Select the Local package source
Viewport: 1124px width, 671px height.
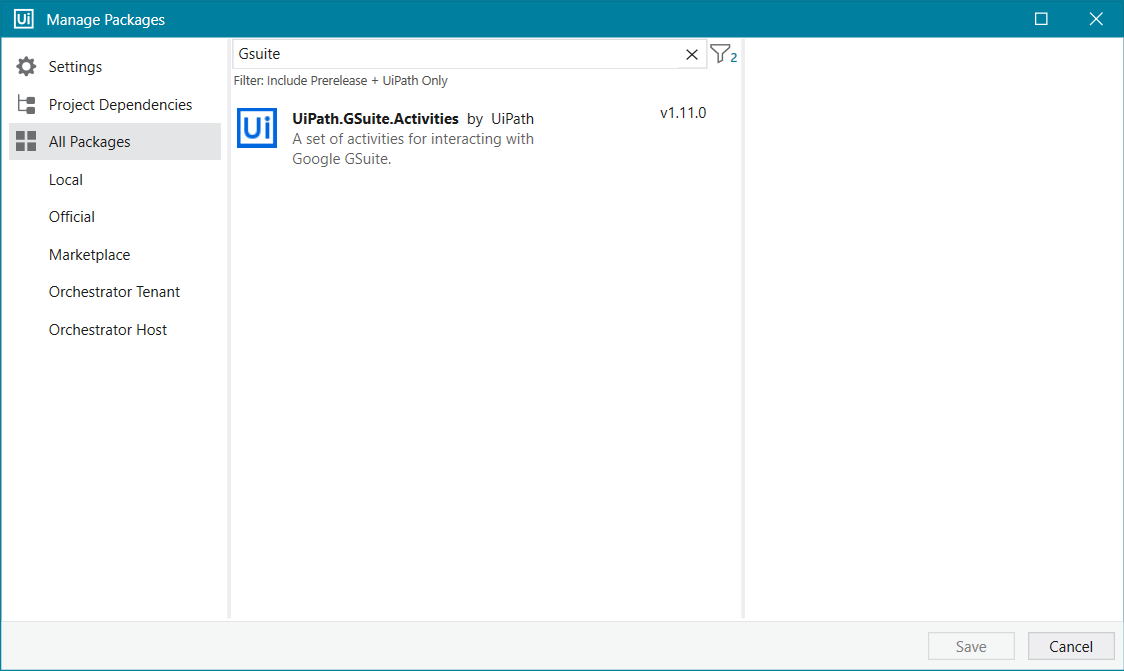click(66, 180)
